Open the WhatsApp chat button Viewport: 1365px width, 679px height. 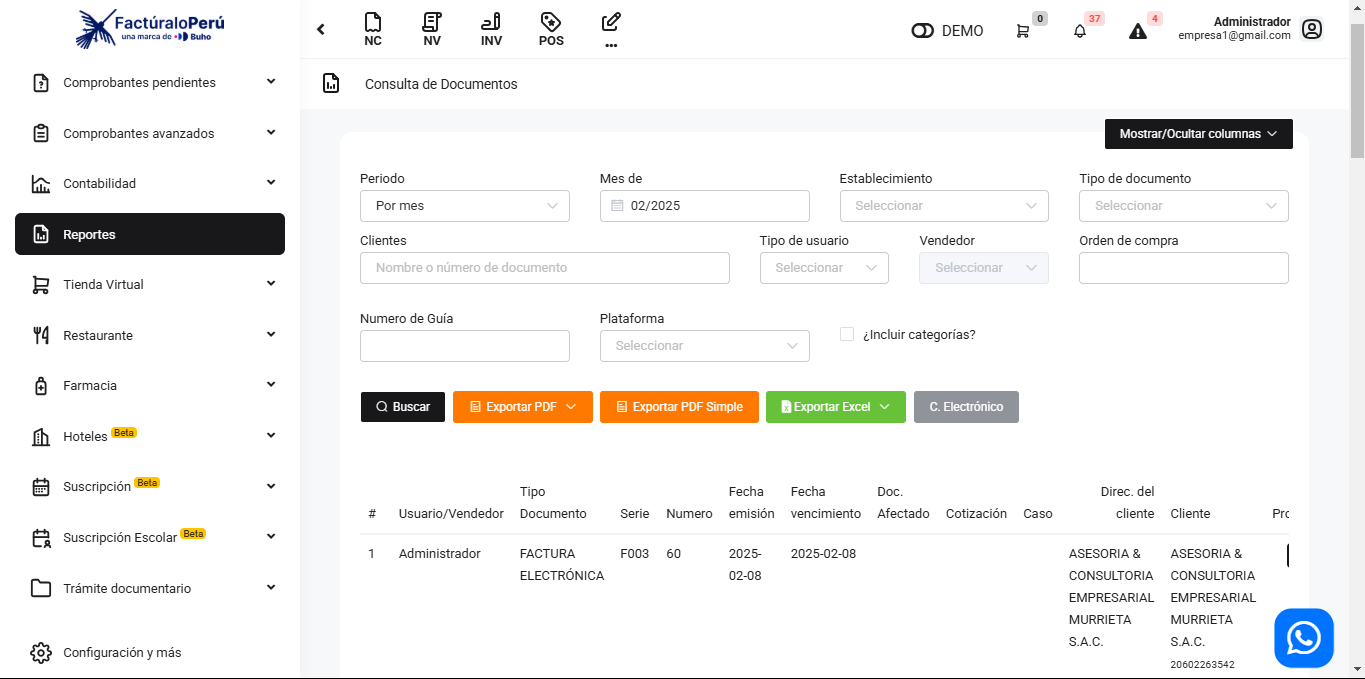click(1304, 638)
